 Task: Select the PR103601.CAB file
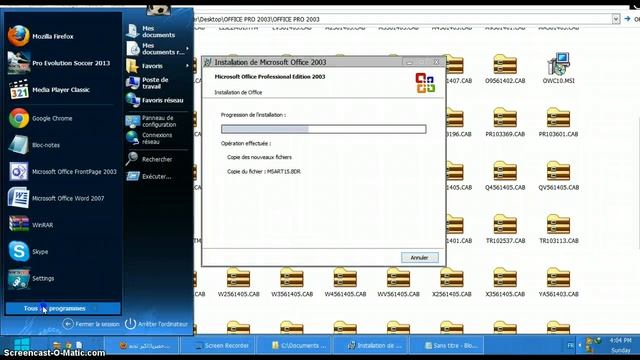point(558,122)
